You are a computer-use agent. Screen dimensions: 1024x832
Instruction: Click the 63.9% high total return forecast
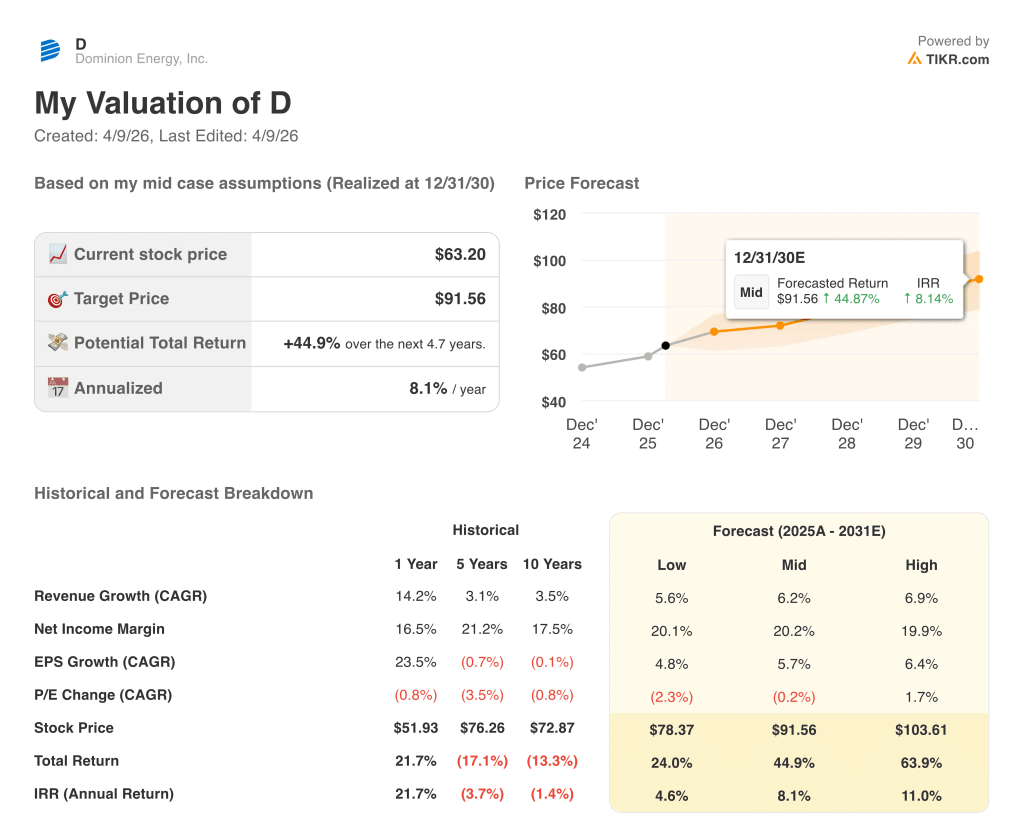[921, 763]
